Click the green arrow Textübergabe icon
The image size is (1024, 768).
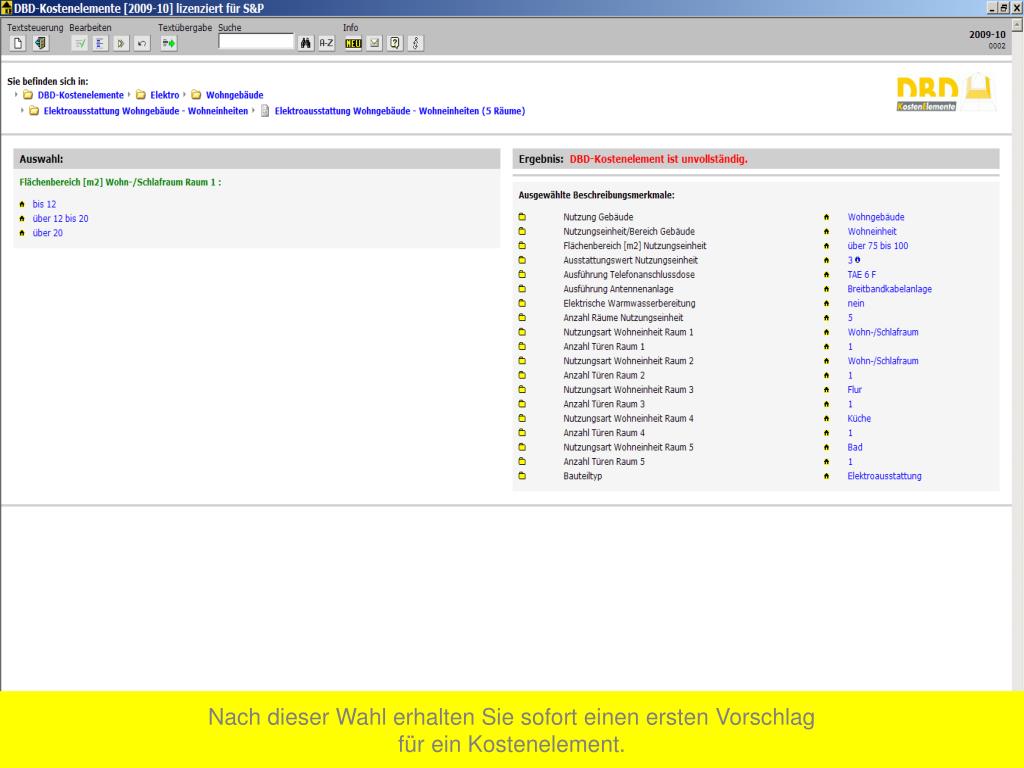click(169, 43)
